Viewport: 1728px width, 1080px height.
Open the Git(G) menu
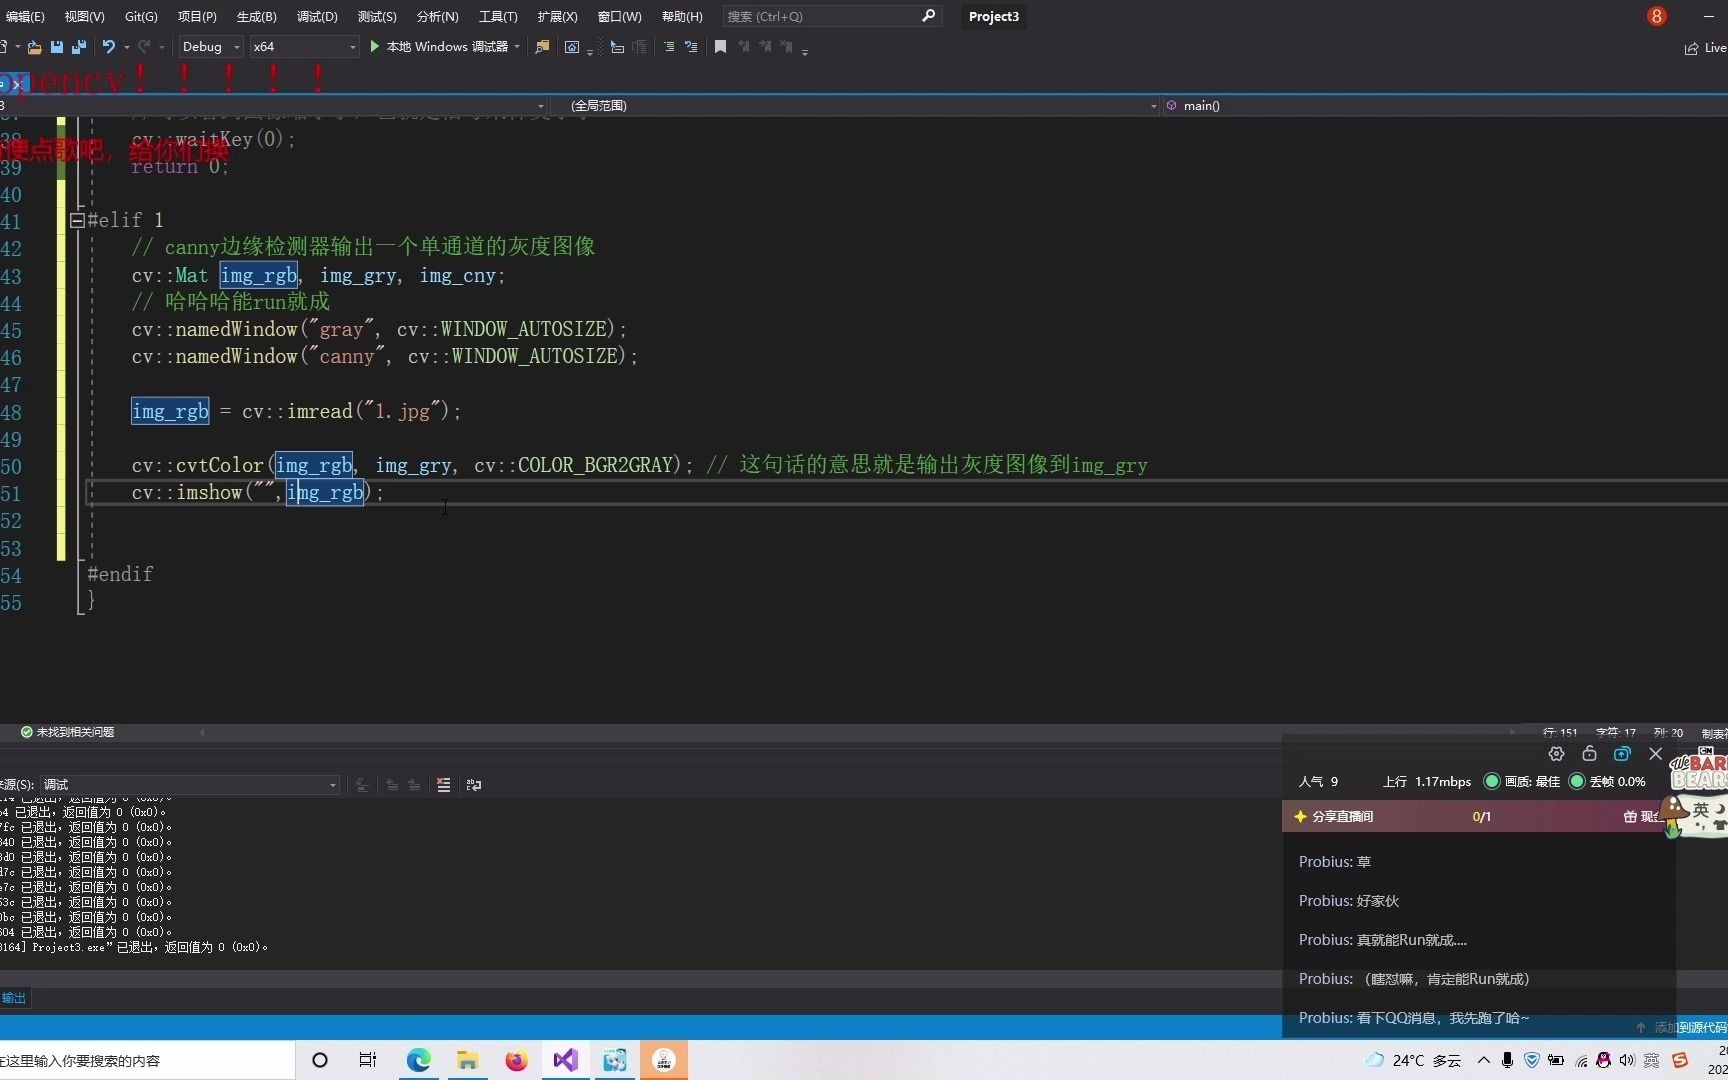[141, 16]
